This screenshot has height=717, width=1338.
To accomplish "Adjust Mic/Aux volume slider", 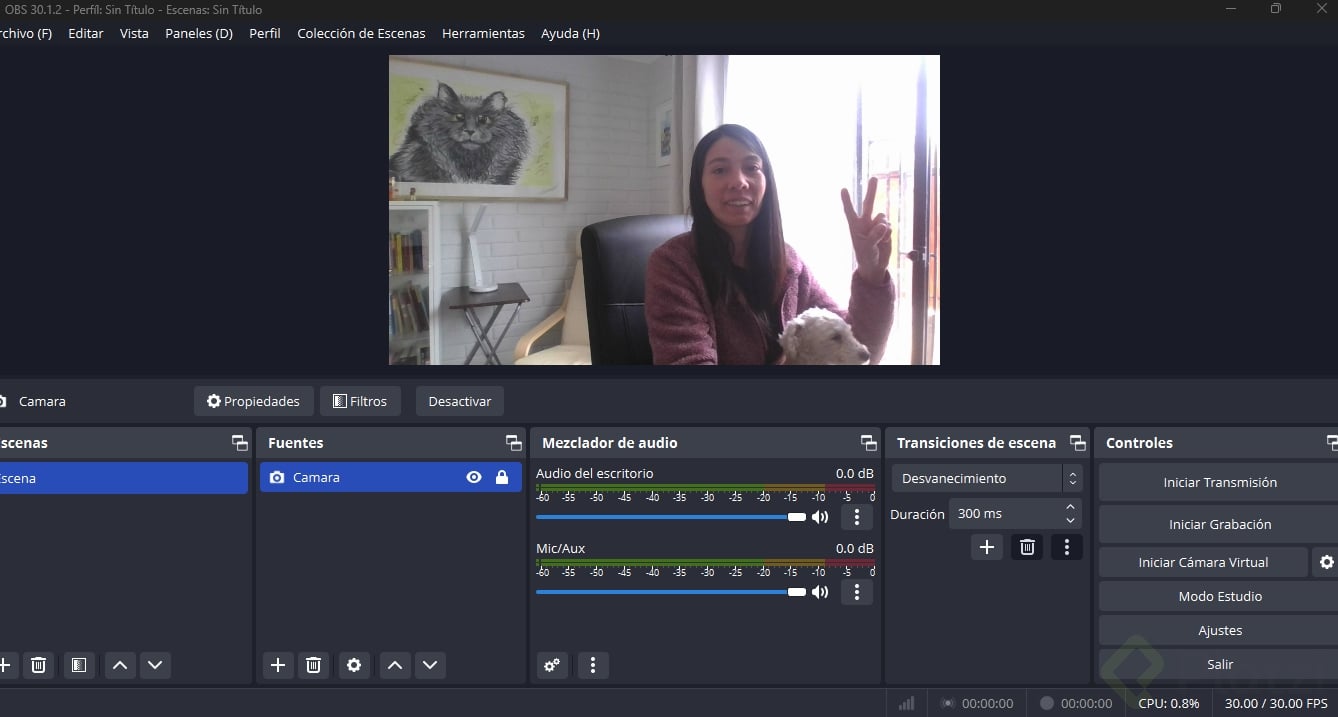I will [671, 592].
